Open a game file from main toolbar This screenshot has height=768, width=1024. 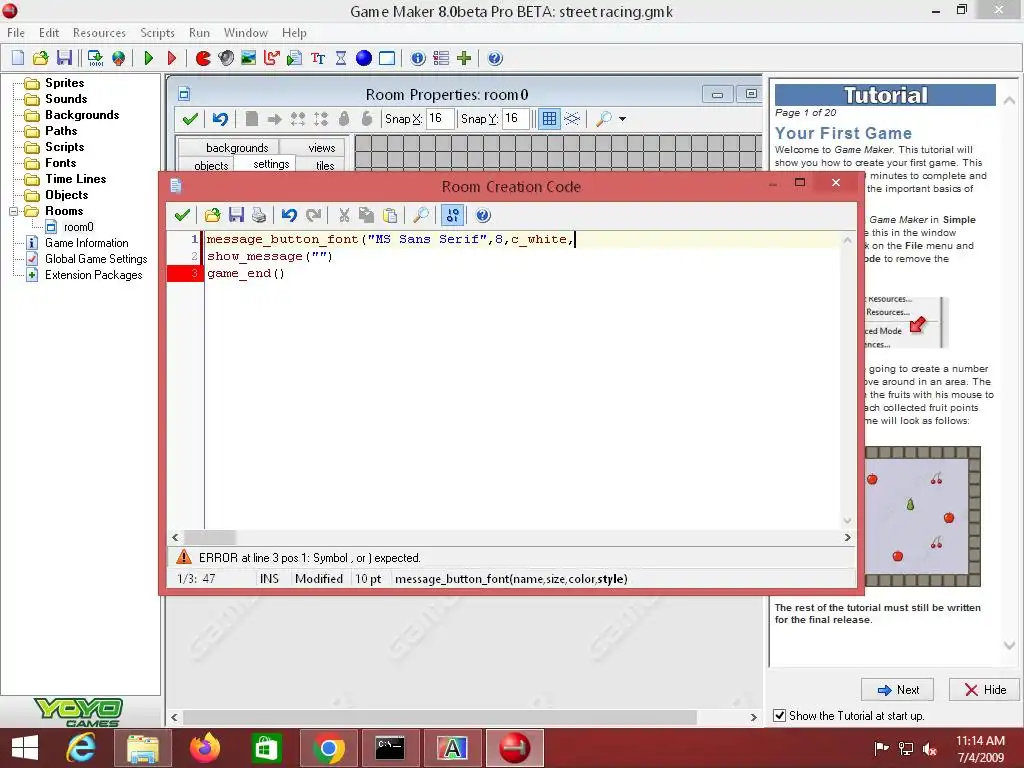click(40, 58)
